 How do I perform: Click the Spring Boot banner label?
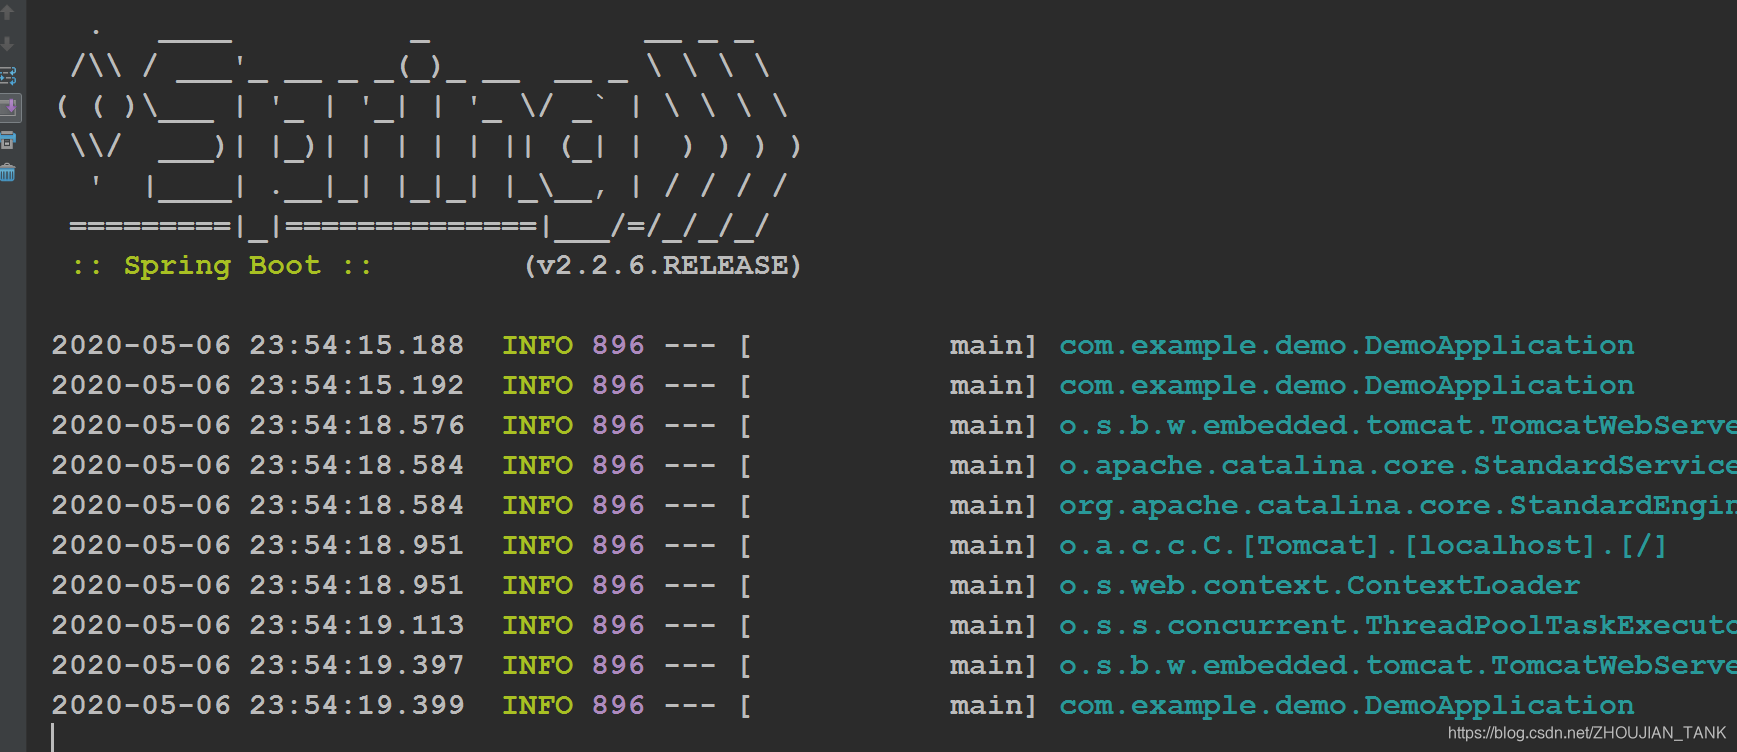pos(222,266)
